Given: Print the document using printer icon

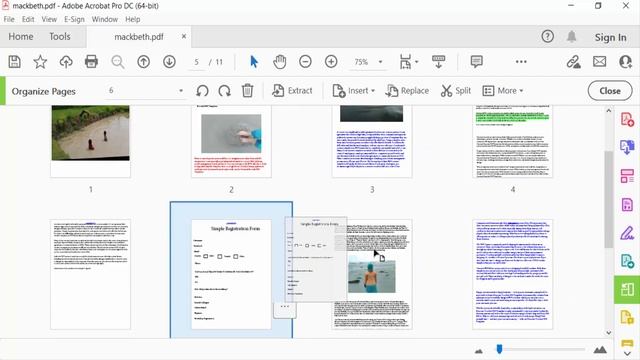Looking at the screenshot, I should click(91, 62).
